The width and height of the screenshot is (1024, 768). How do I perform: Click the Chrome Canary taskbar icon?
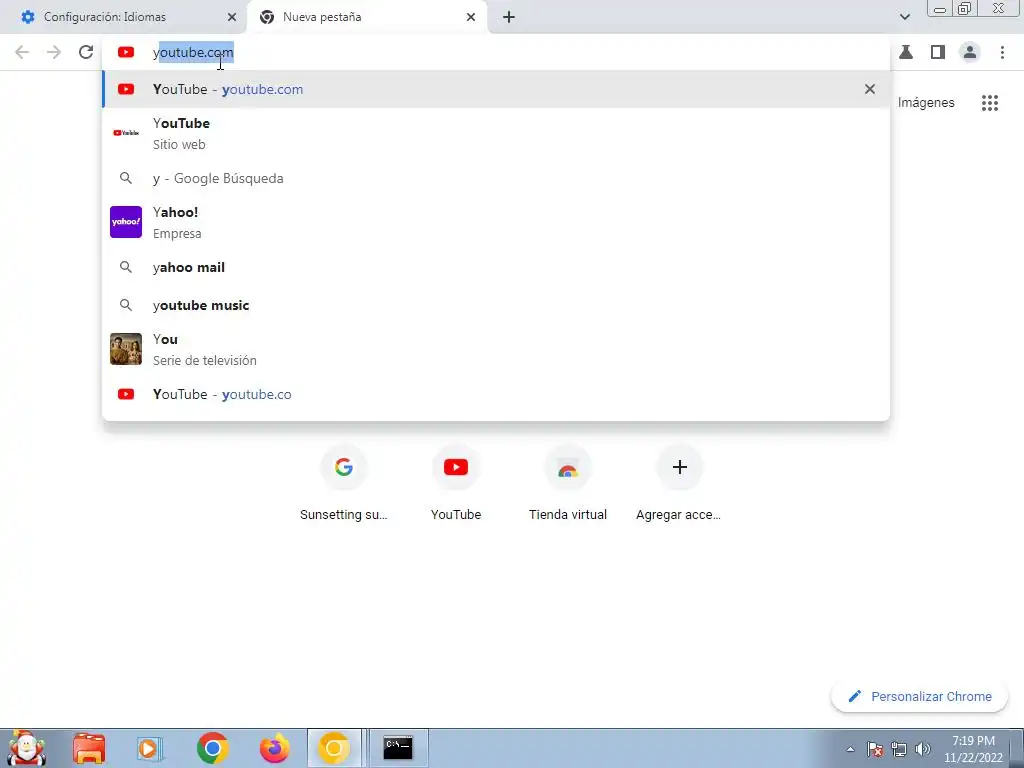point(334,748)
